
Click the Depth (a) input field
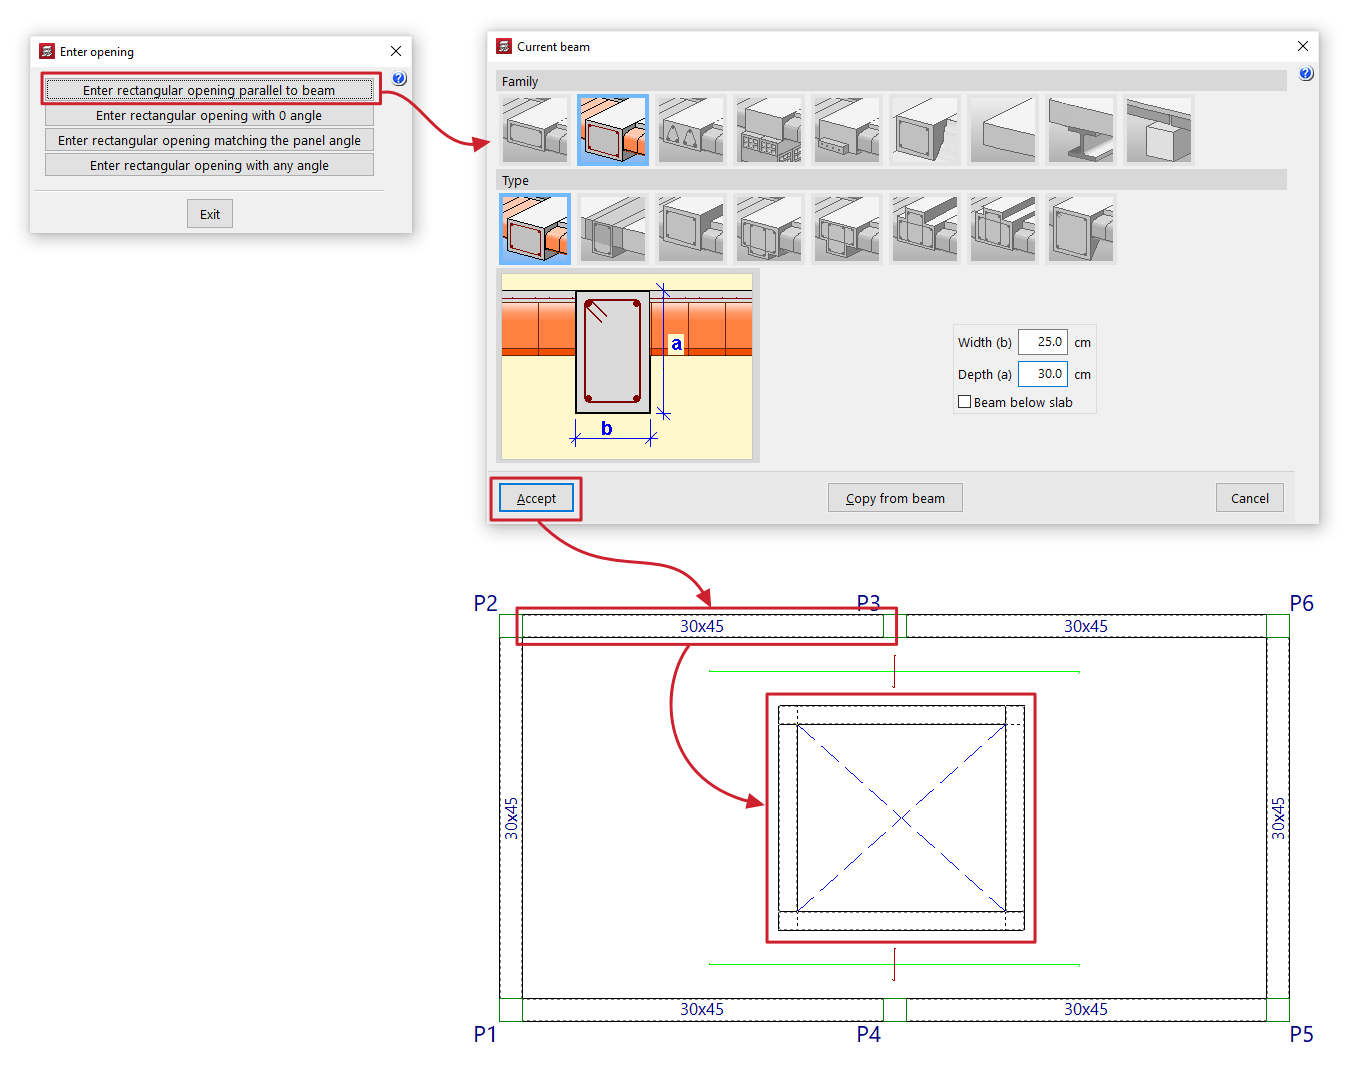tap(1043, 374)
